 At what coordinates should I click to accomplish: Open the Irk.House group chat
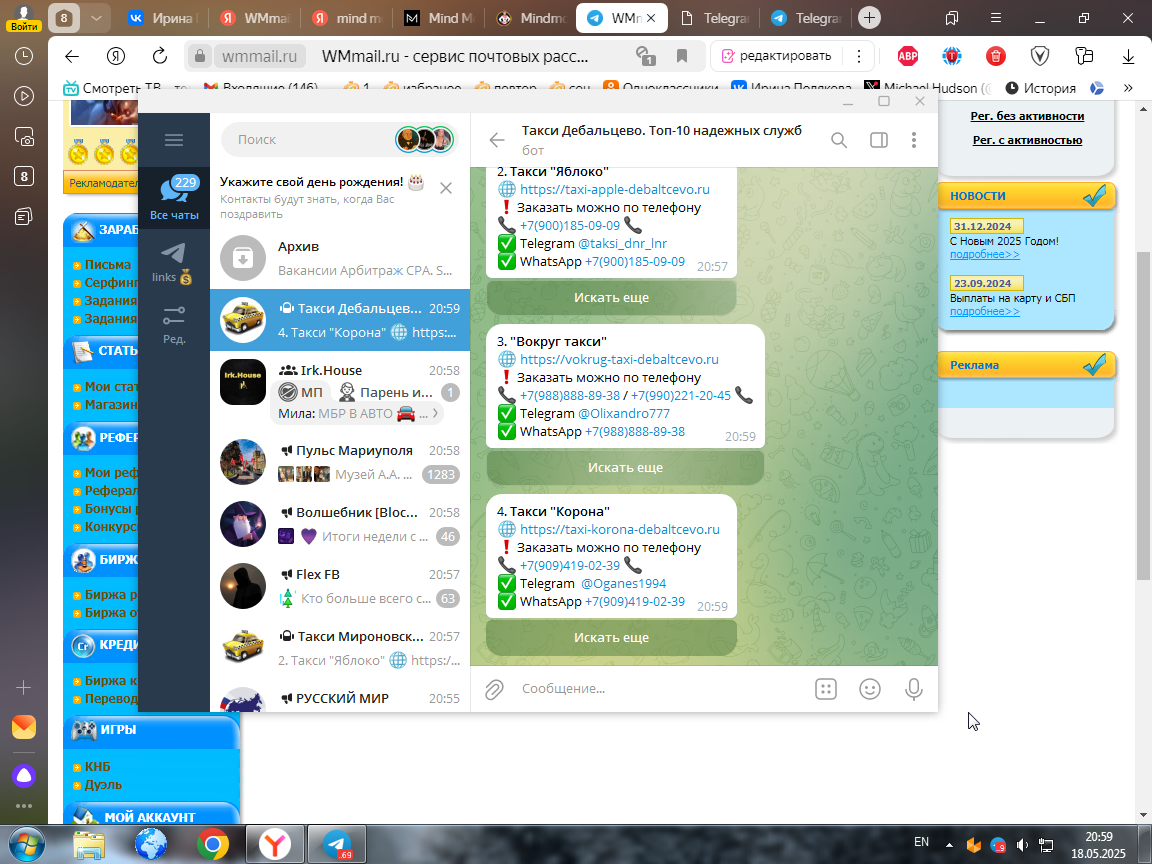tap(340, 381)
